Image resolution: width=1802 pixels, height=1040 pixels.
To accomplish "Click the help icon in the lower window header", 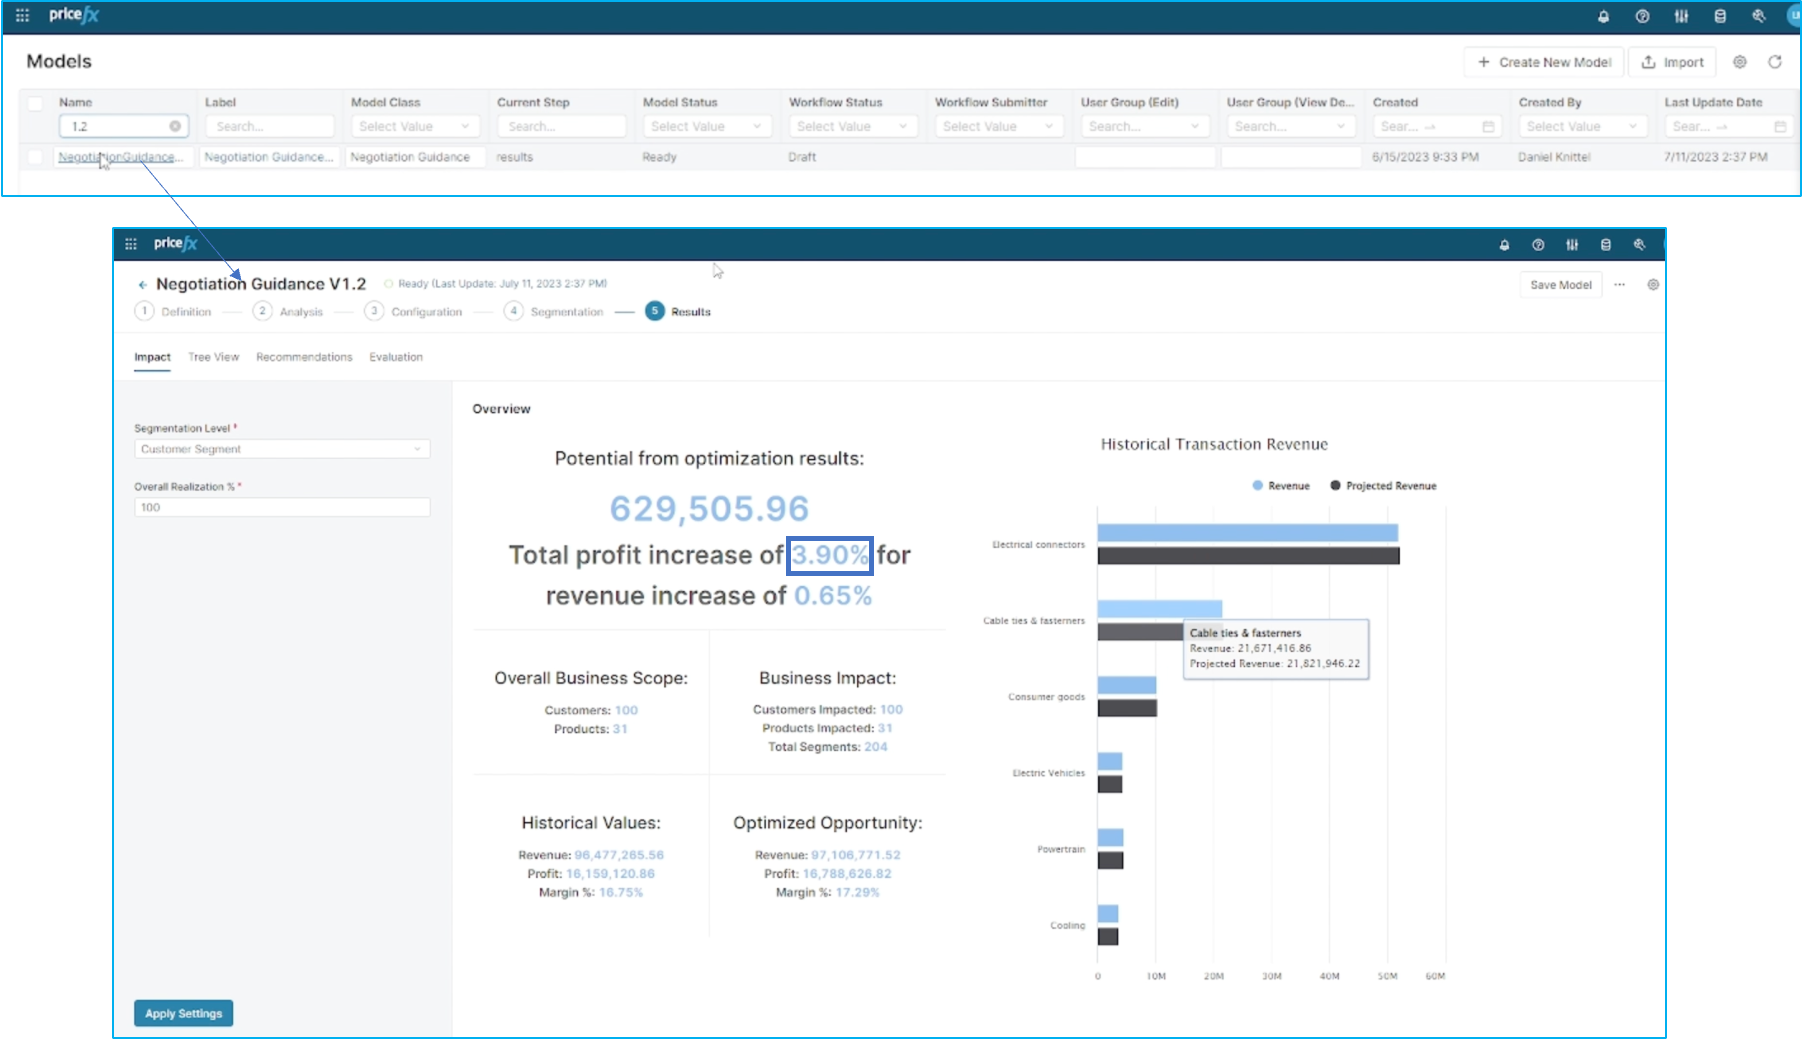I will (1538, 245).
